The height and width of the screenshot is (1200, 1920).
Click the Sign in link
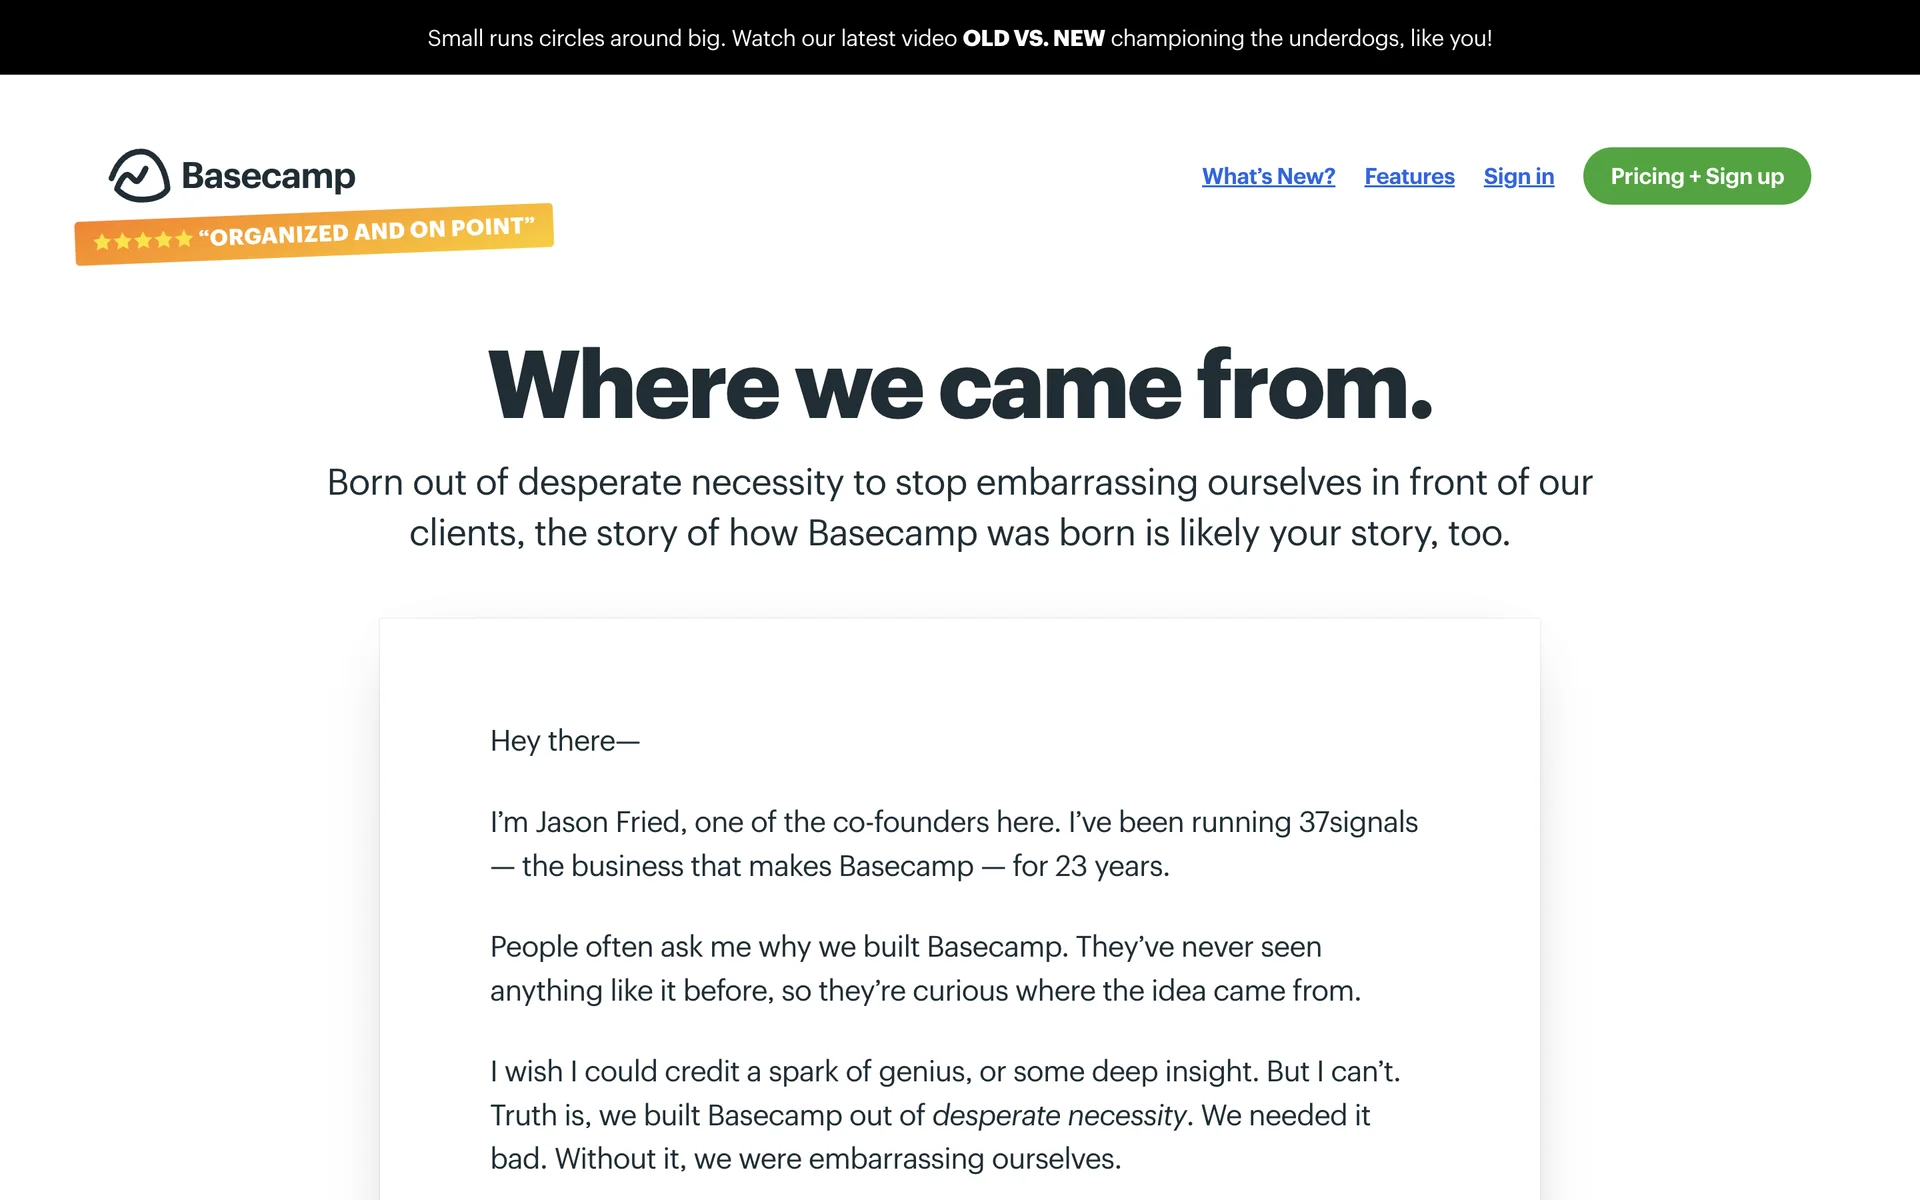point(1518,177)
